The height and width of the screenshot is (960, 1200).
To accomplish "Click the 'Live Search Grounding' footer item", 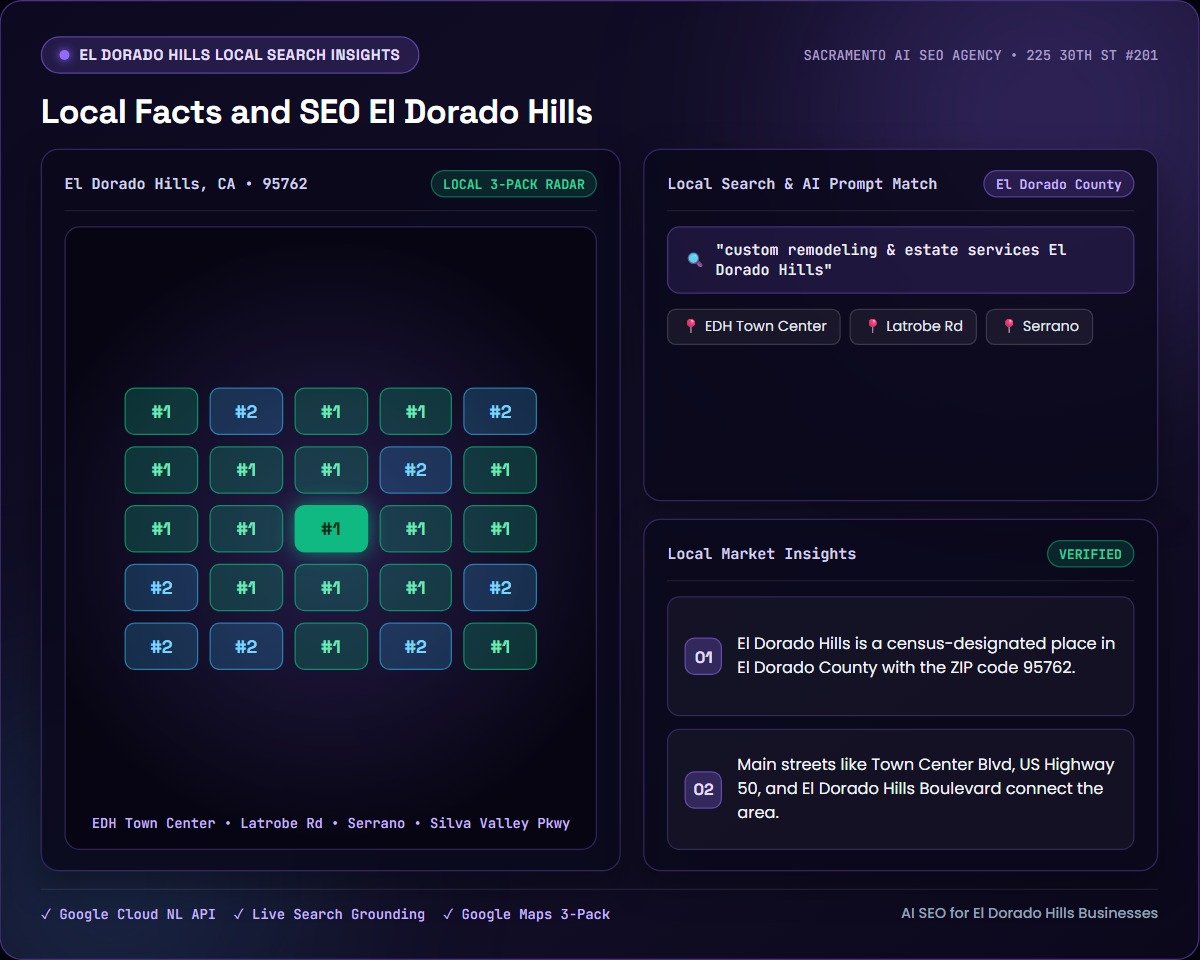I will coord(329,914).
